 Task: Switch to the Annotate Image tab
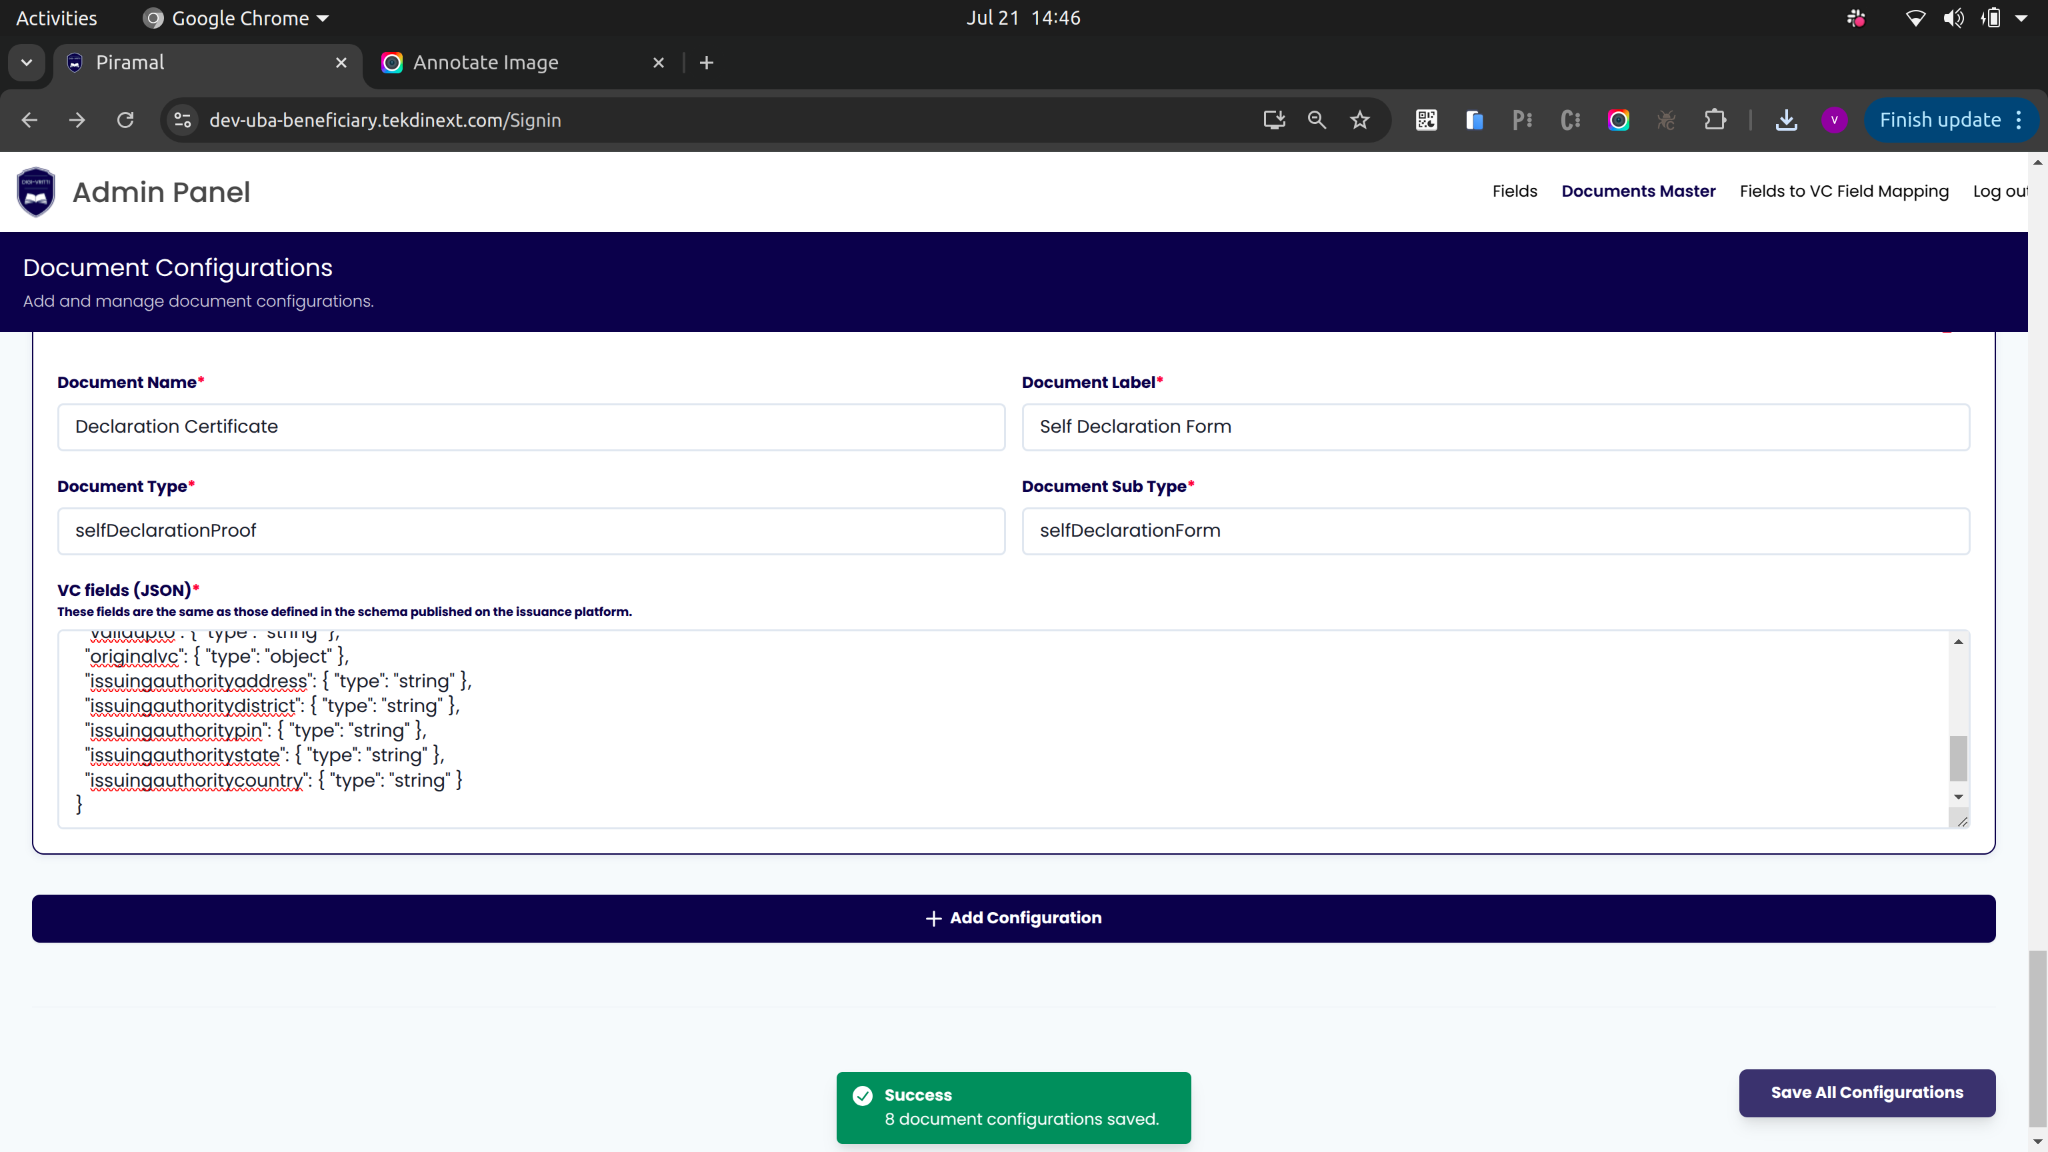click(x=486, y=62)
